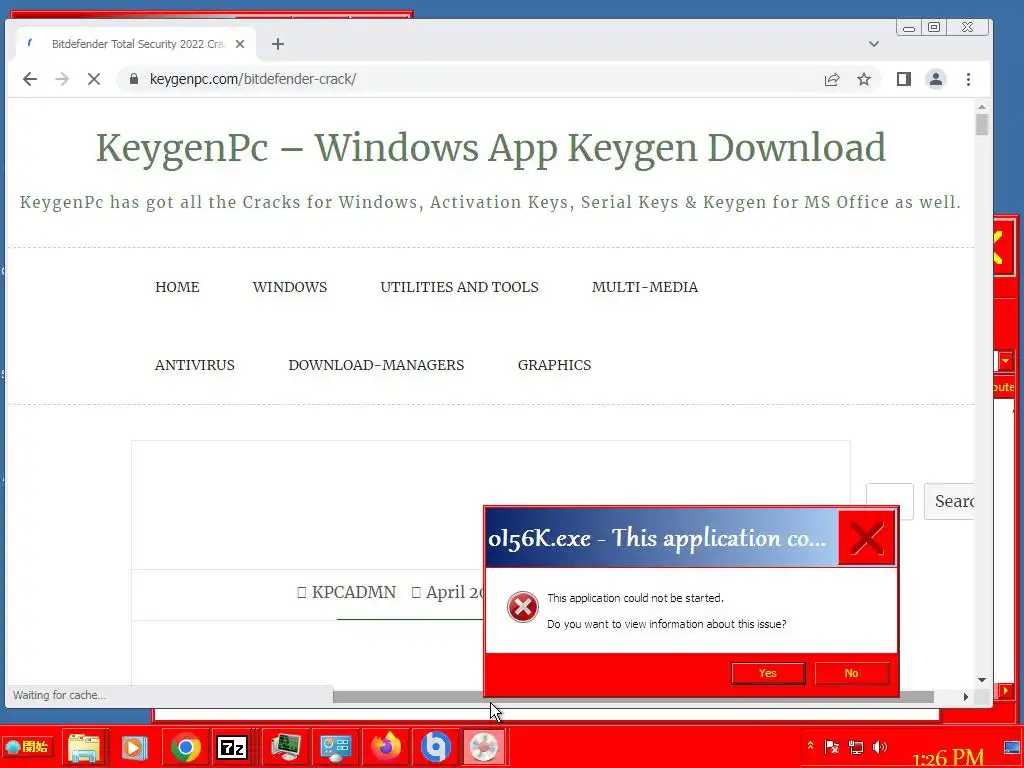Click the KeygenPc site title link

click(490, 148)
